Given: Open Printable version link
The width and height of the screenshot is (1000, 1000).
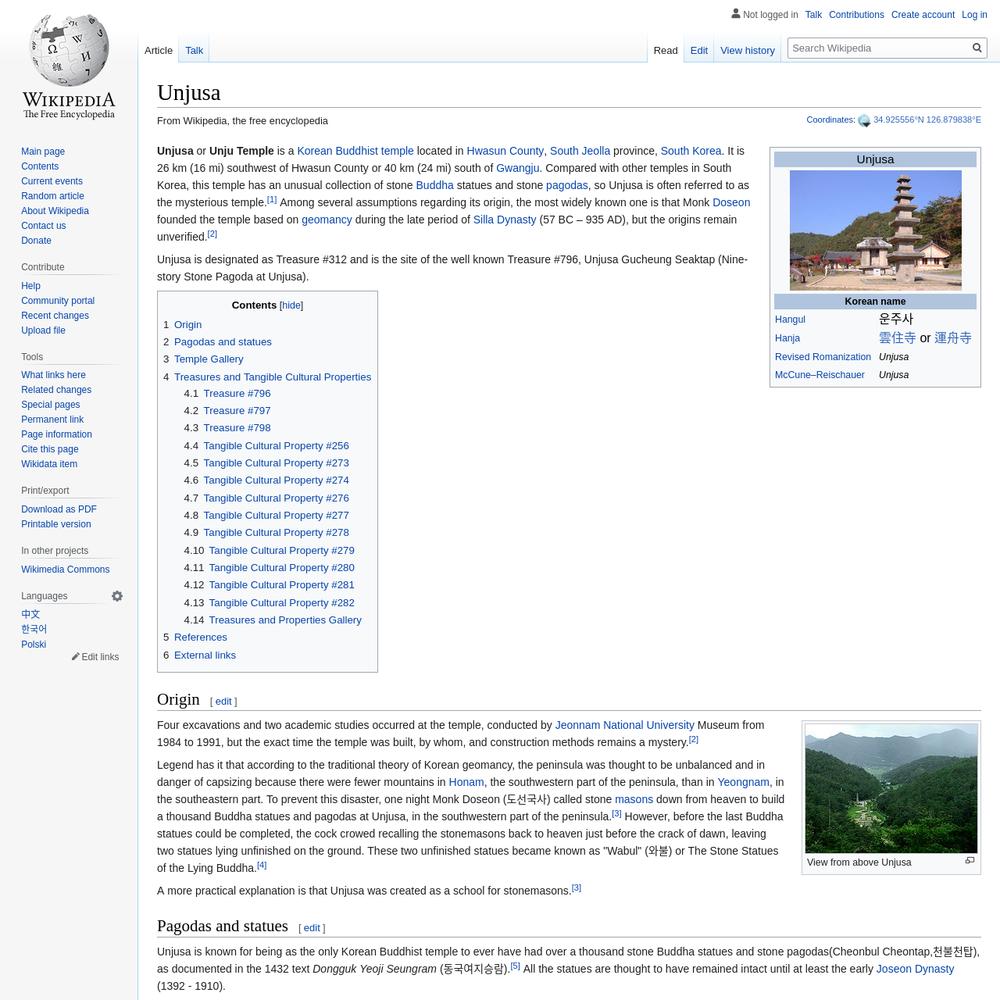Looking at the screenshot, I should coord(56,524).
